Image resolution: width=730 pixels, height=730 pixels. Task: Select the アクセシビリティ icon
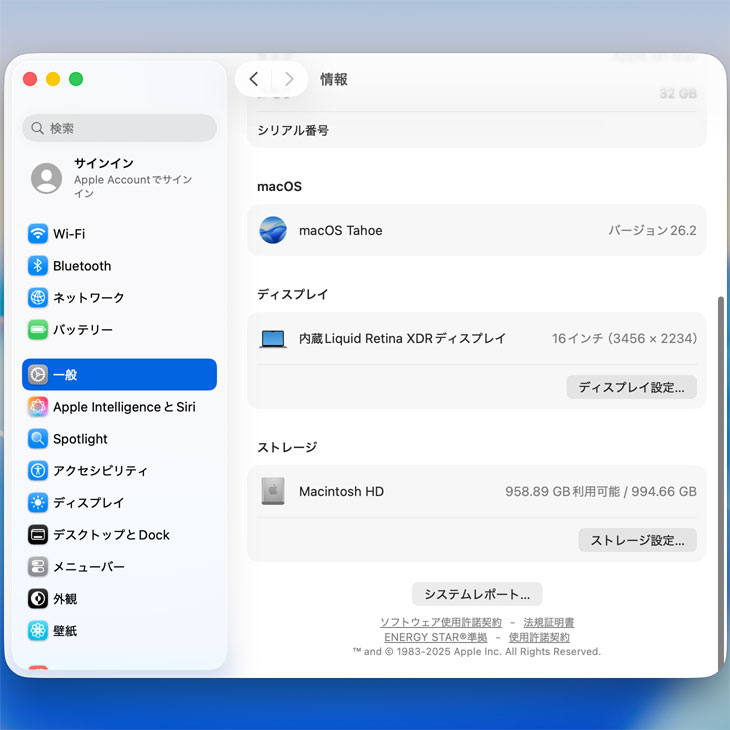point(38,471)
